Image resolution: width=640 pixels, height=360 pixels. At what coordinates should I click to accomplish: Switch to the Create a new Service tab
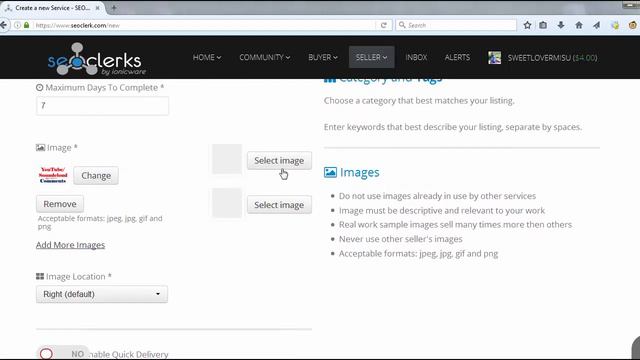52,8
